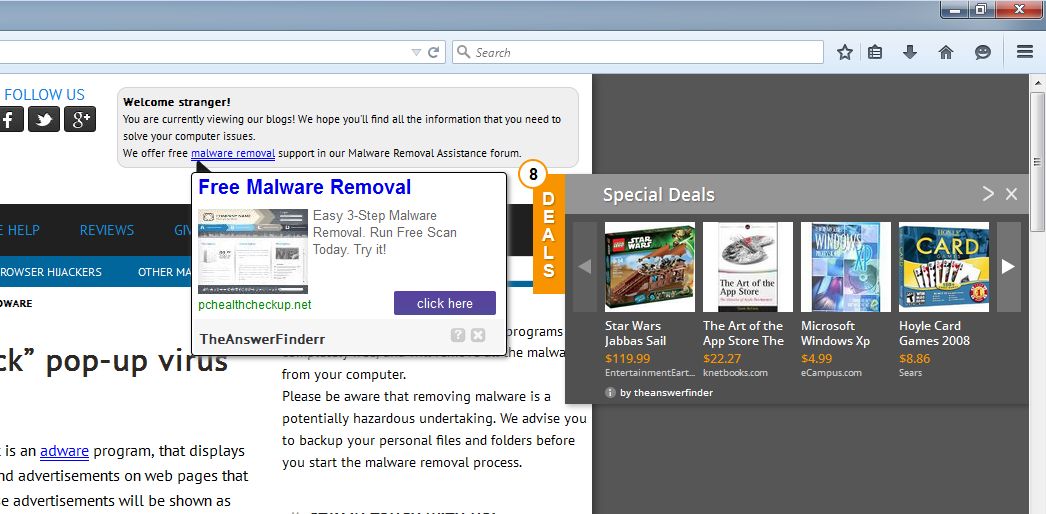The width and height of the screenshot is (1046, 514).
Task: Click the by theanswerfinder label
Action: [666, 393]
